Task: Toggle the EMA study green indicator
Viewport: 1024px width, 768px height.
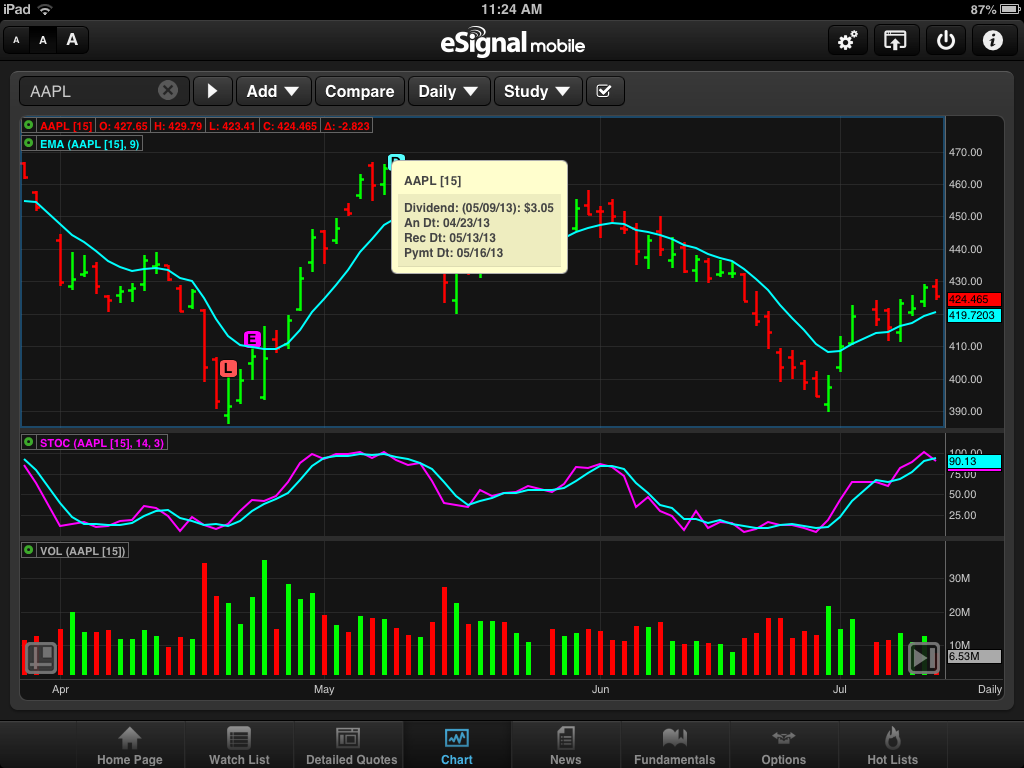Action: pyautogui.click(x=29, y=144)
